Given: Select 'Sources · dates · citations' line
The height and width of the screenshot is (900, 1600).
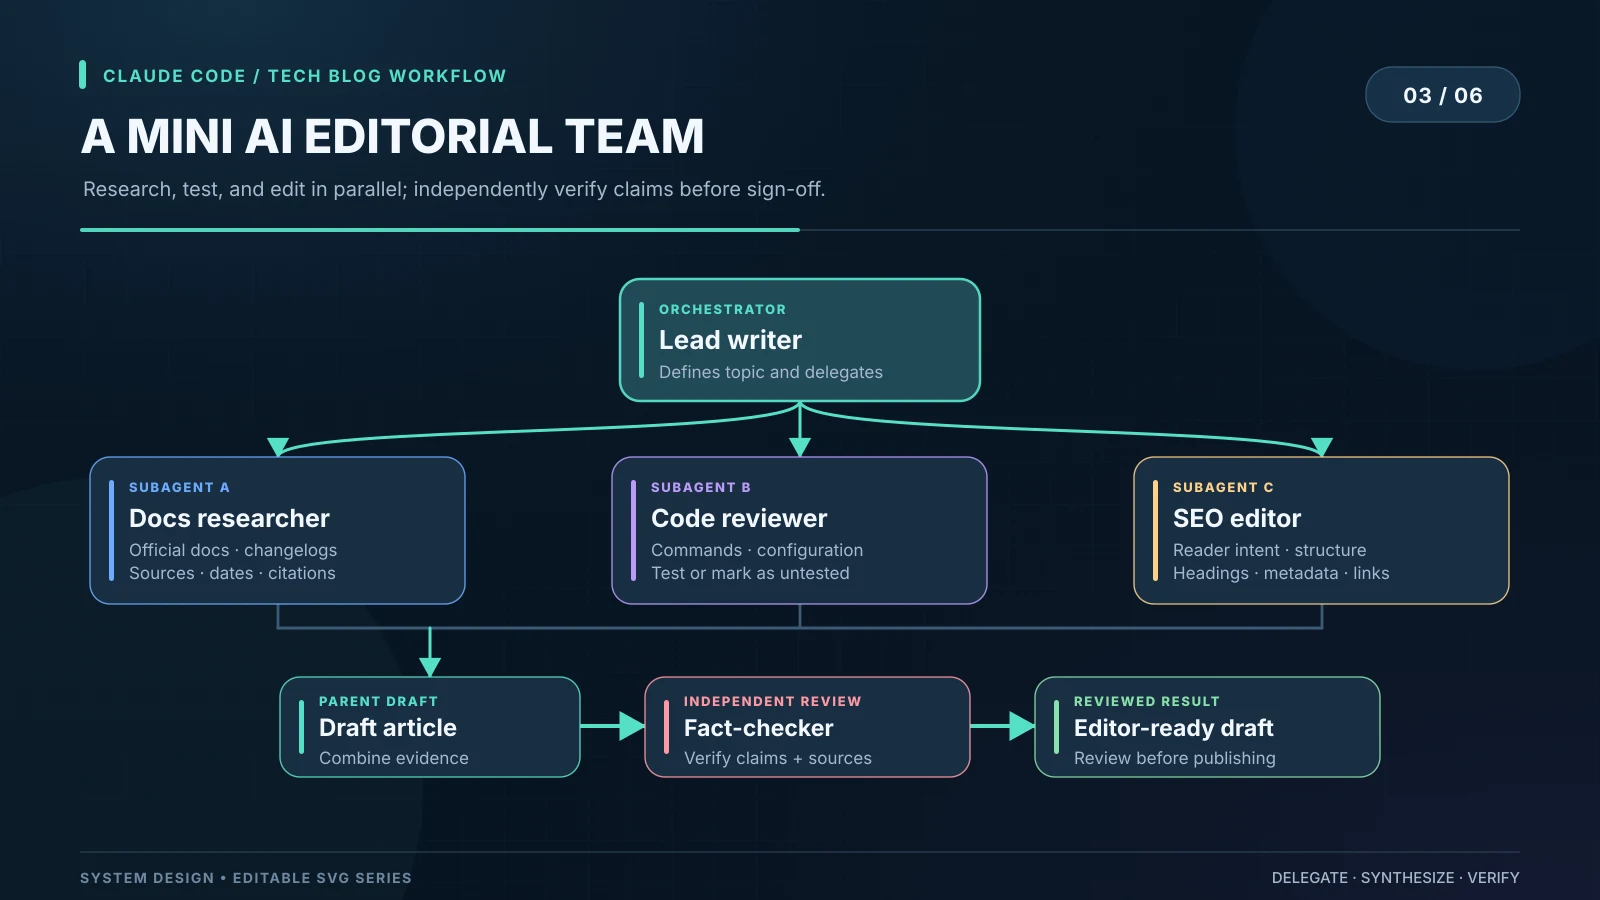Looking at the screenshot, I should click(x=232, y=573).
